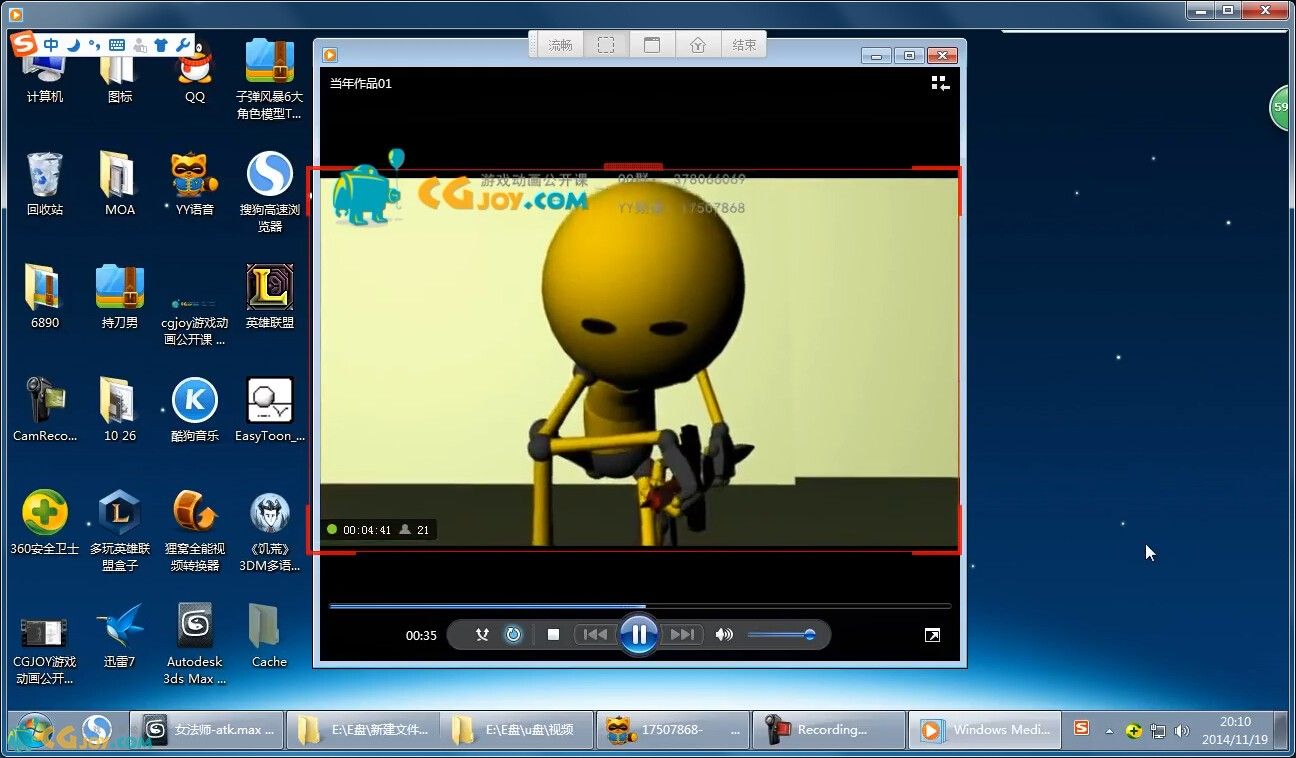
Task: Pause the video in Windows Media Player
Action: tap(638, 634)
